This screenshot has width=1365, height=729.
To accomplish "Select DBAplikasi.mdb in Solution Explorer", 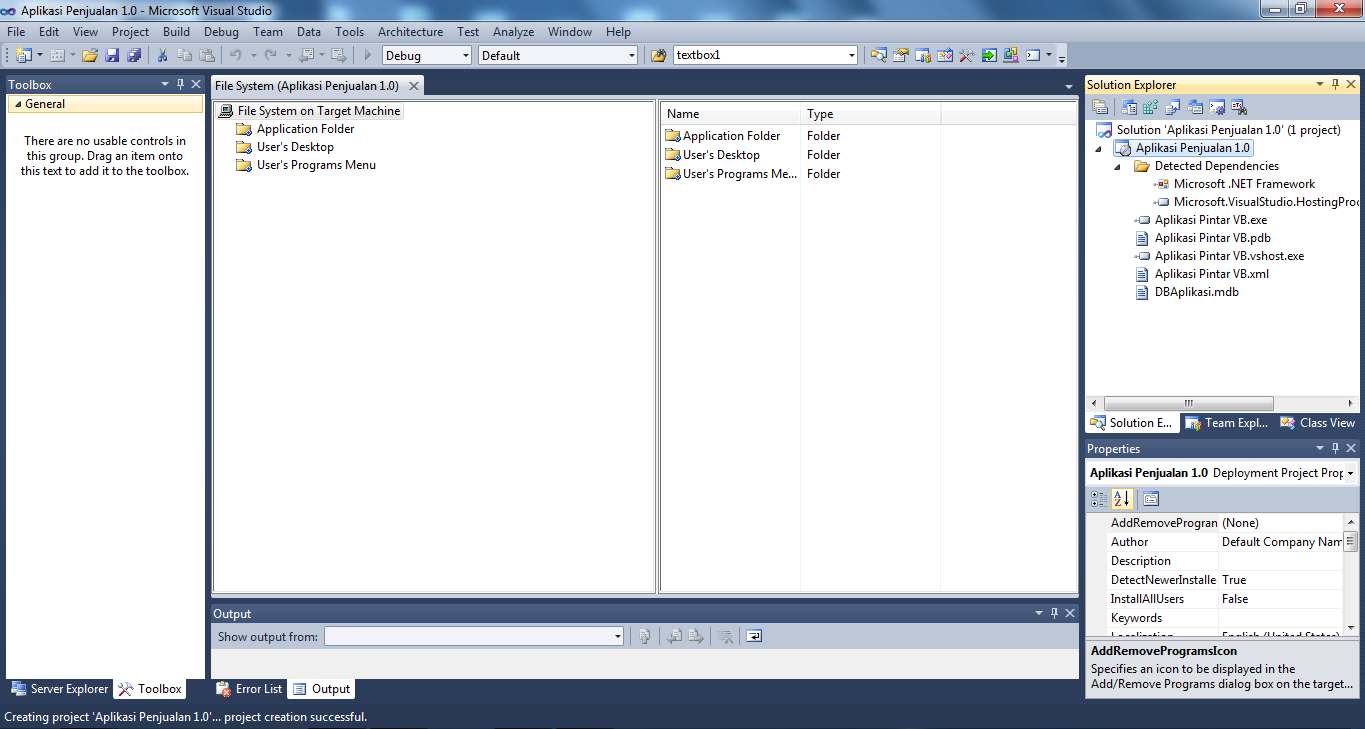I will pyautogui.click(x=1196, y=292).
